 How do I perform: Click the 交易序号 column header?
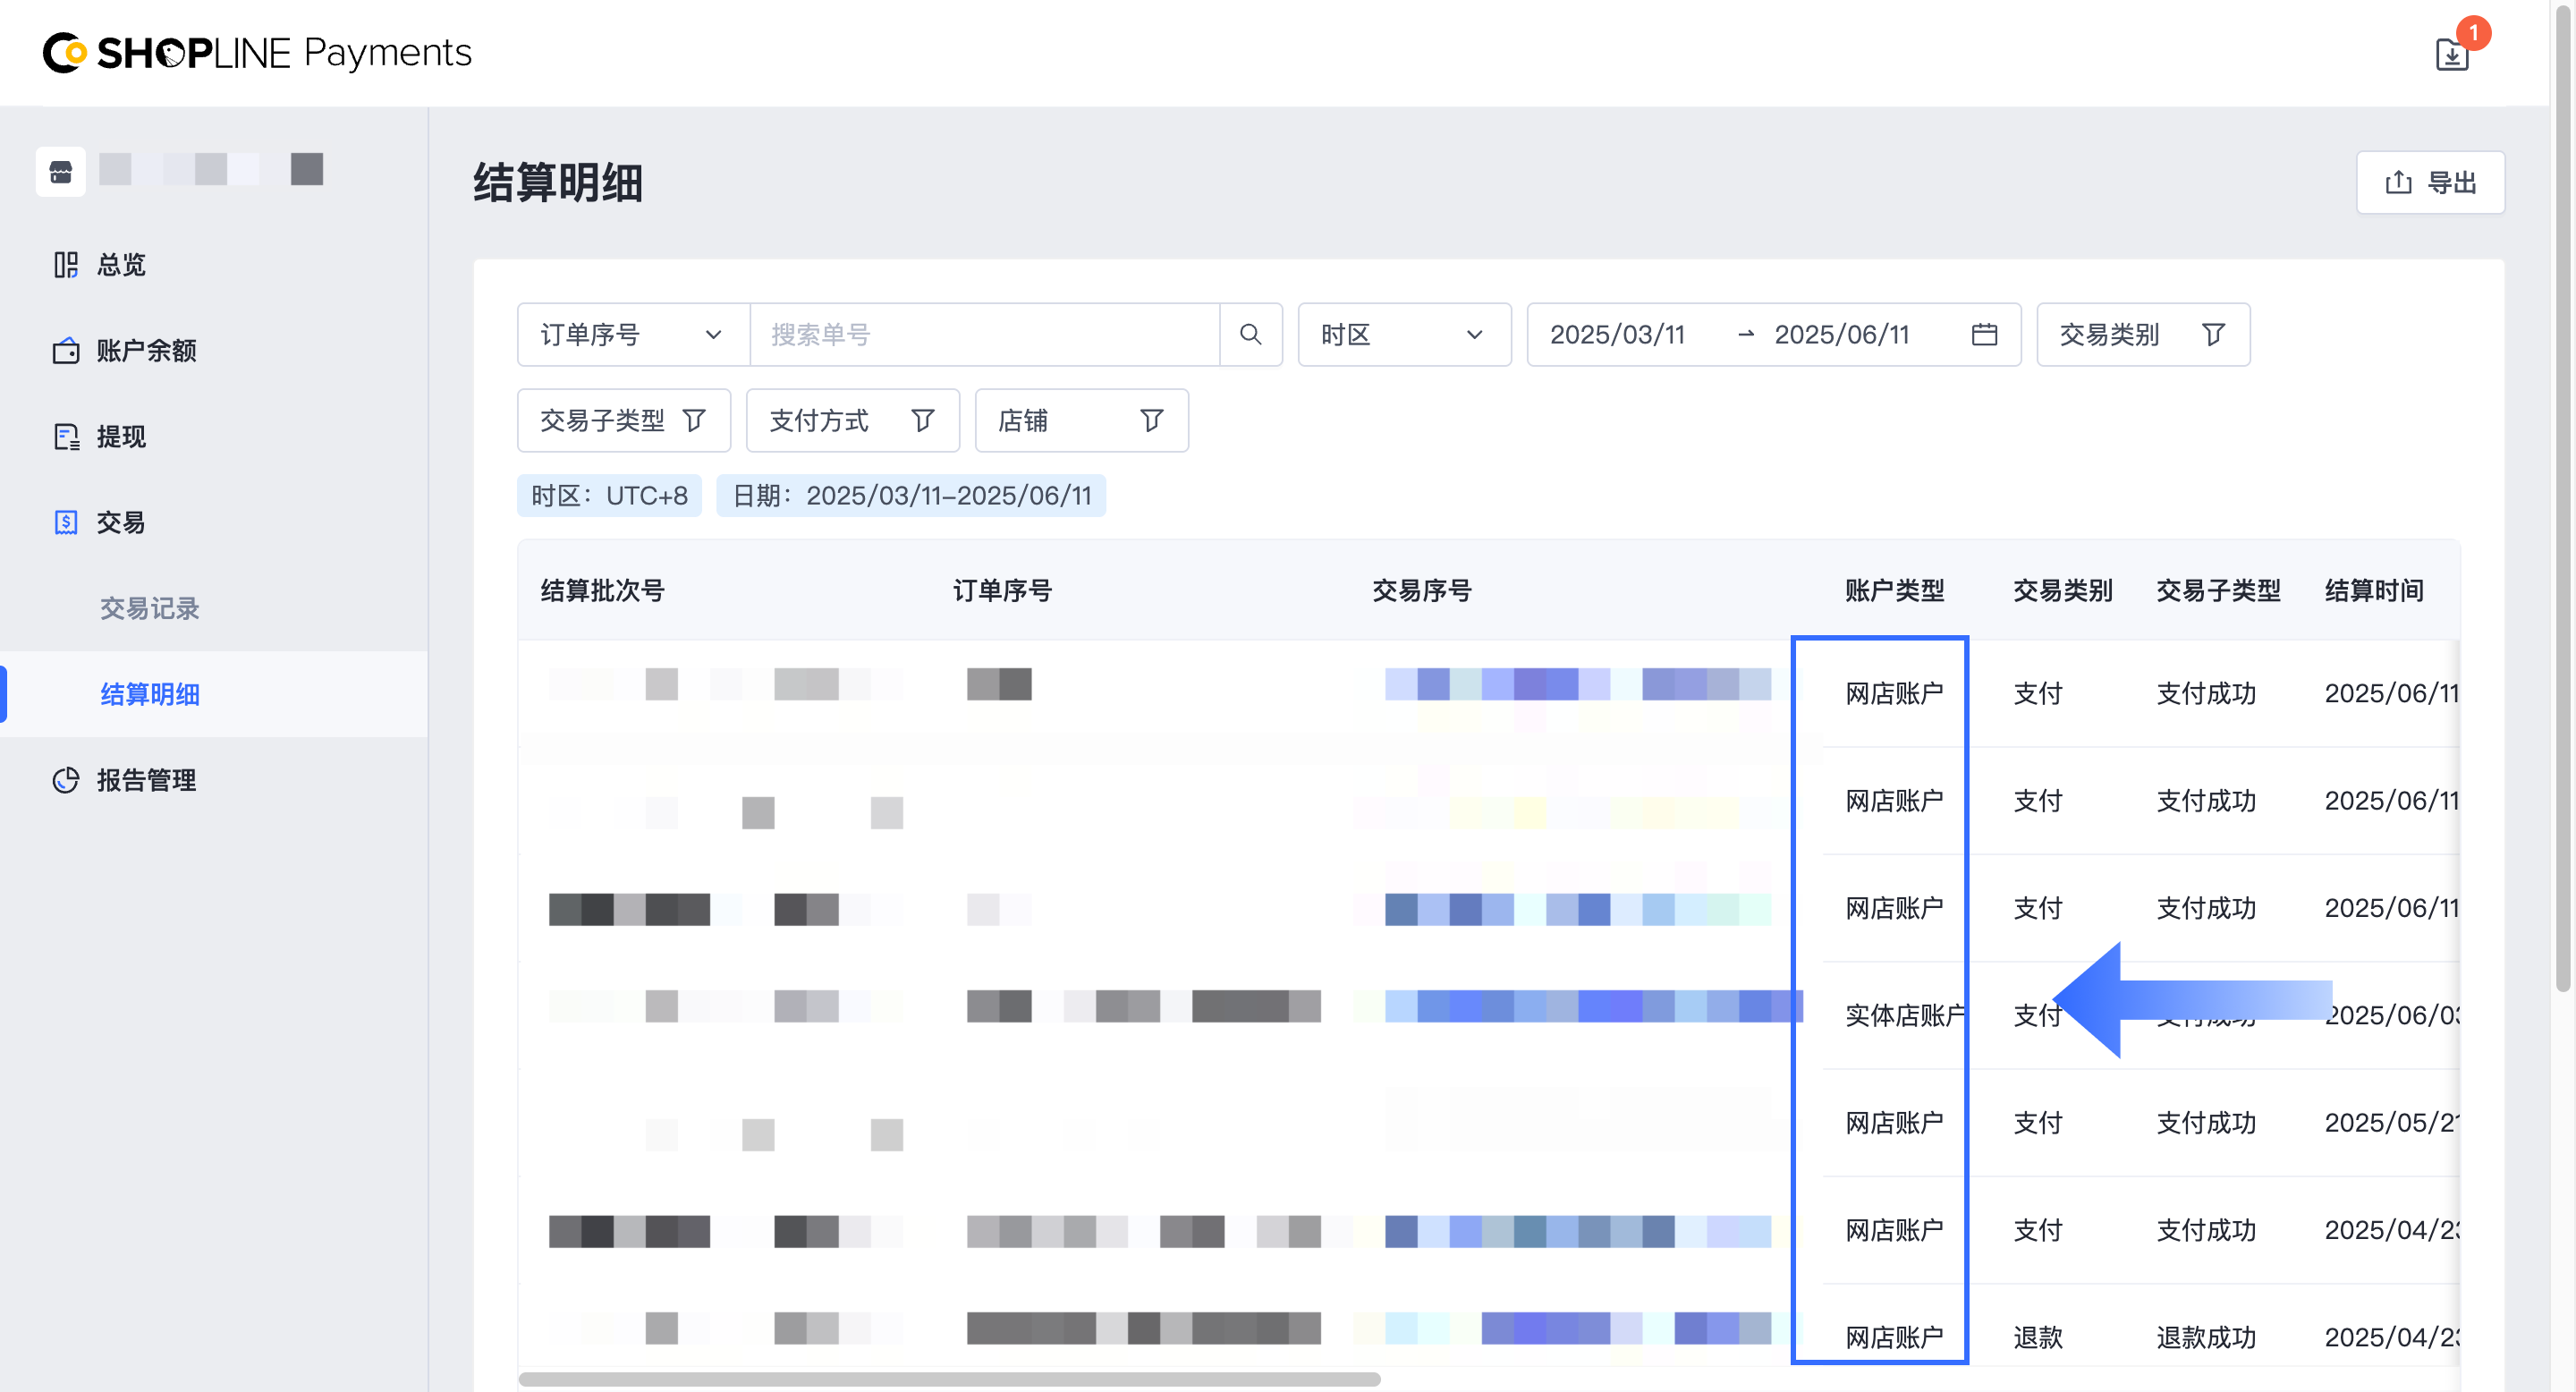coord(1422,591)
